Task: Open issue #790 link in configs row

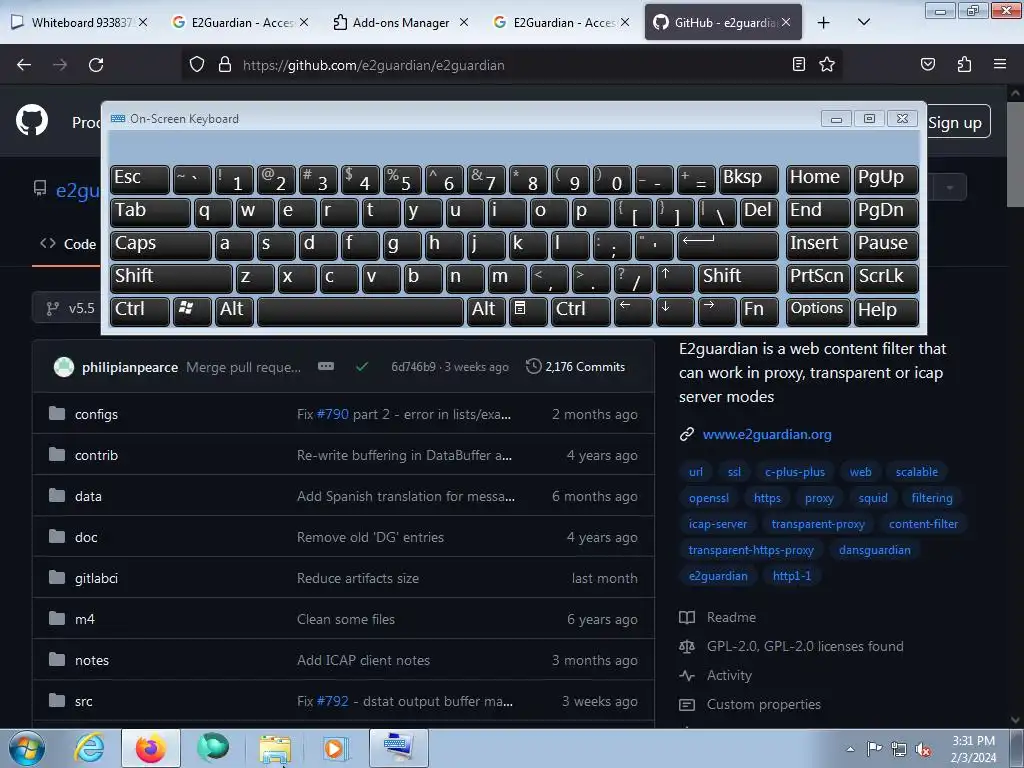Action: coord(332,415)
